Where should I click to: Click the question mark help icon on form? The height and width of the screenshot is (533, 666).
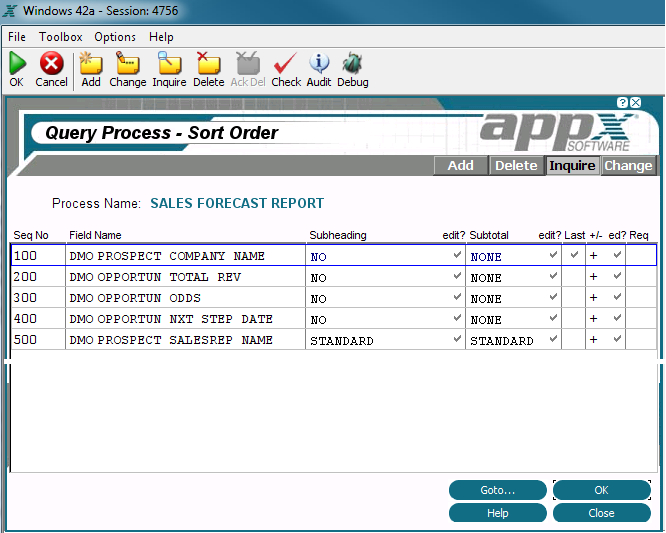(x=622, y=102)
